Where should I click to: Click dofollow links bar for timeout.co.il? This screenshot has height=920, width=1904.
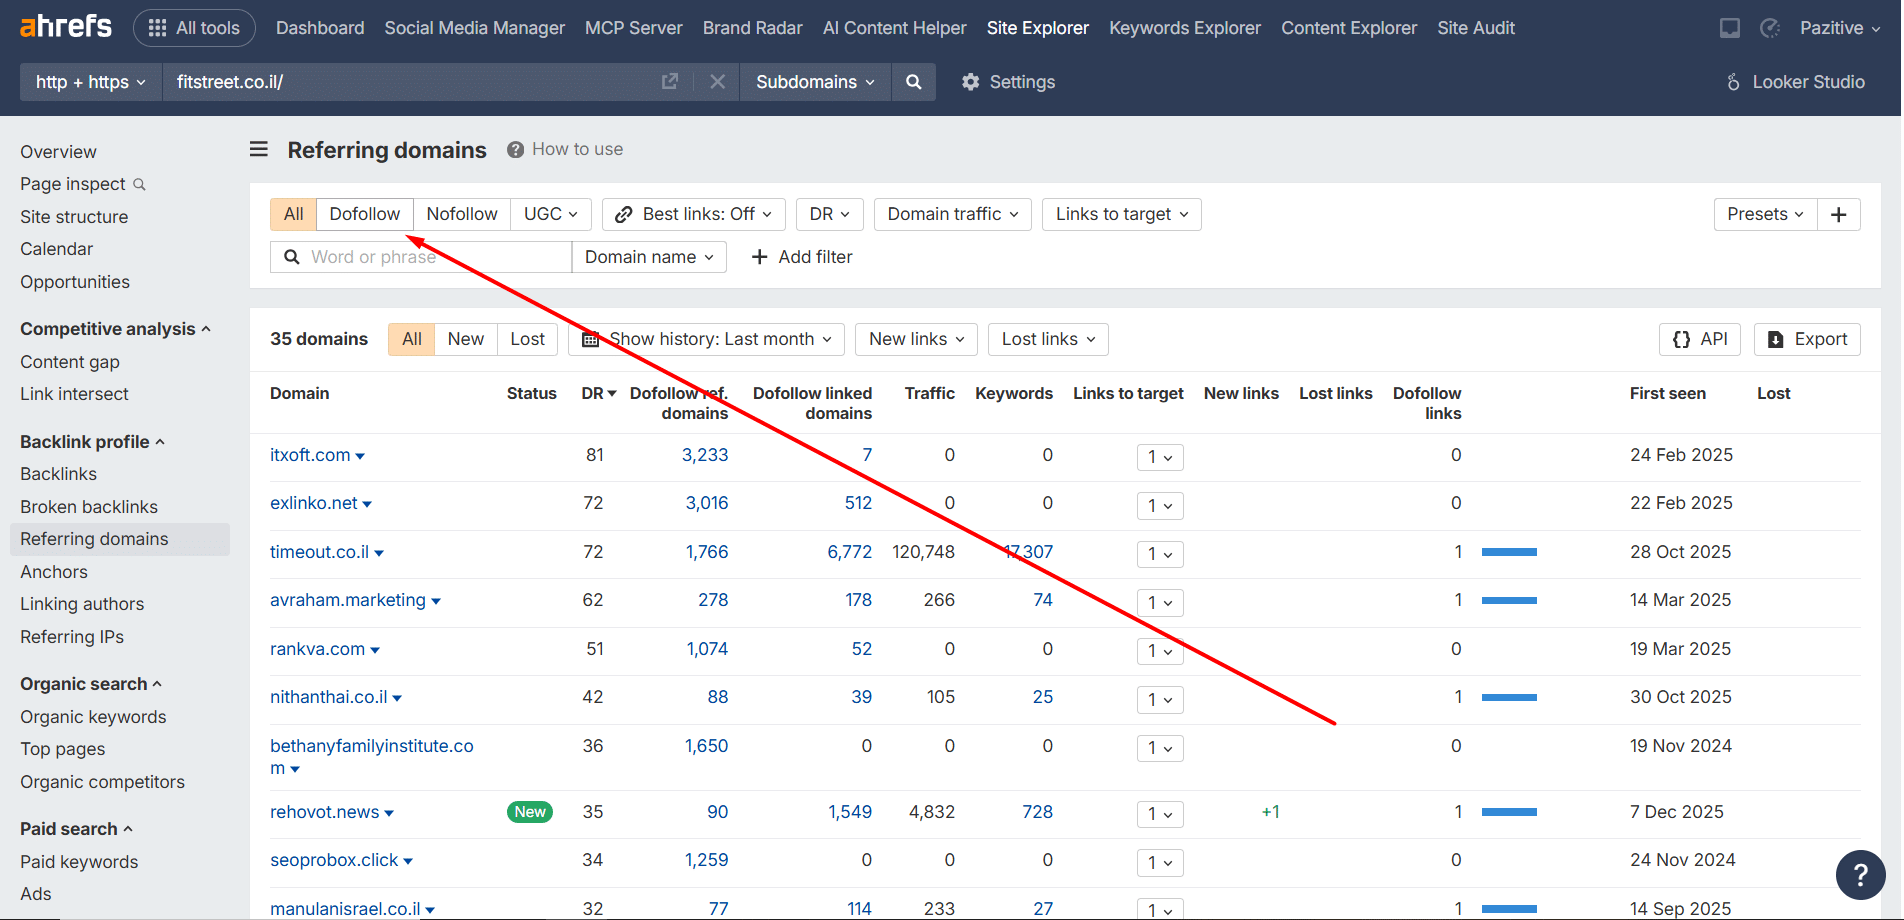[1509, 552]
